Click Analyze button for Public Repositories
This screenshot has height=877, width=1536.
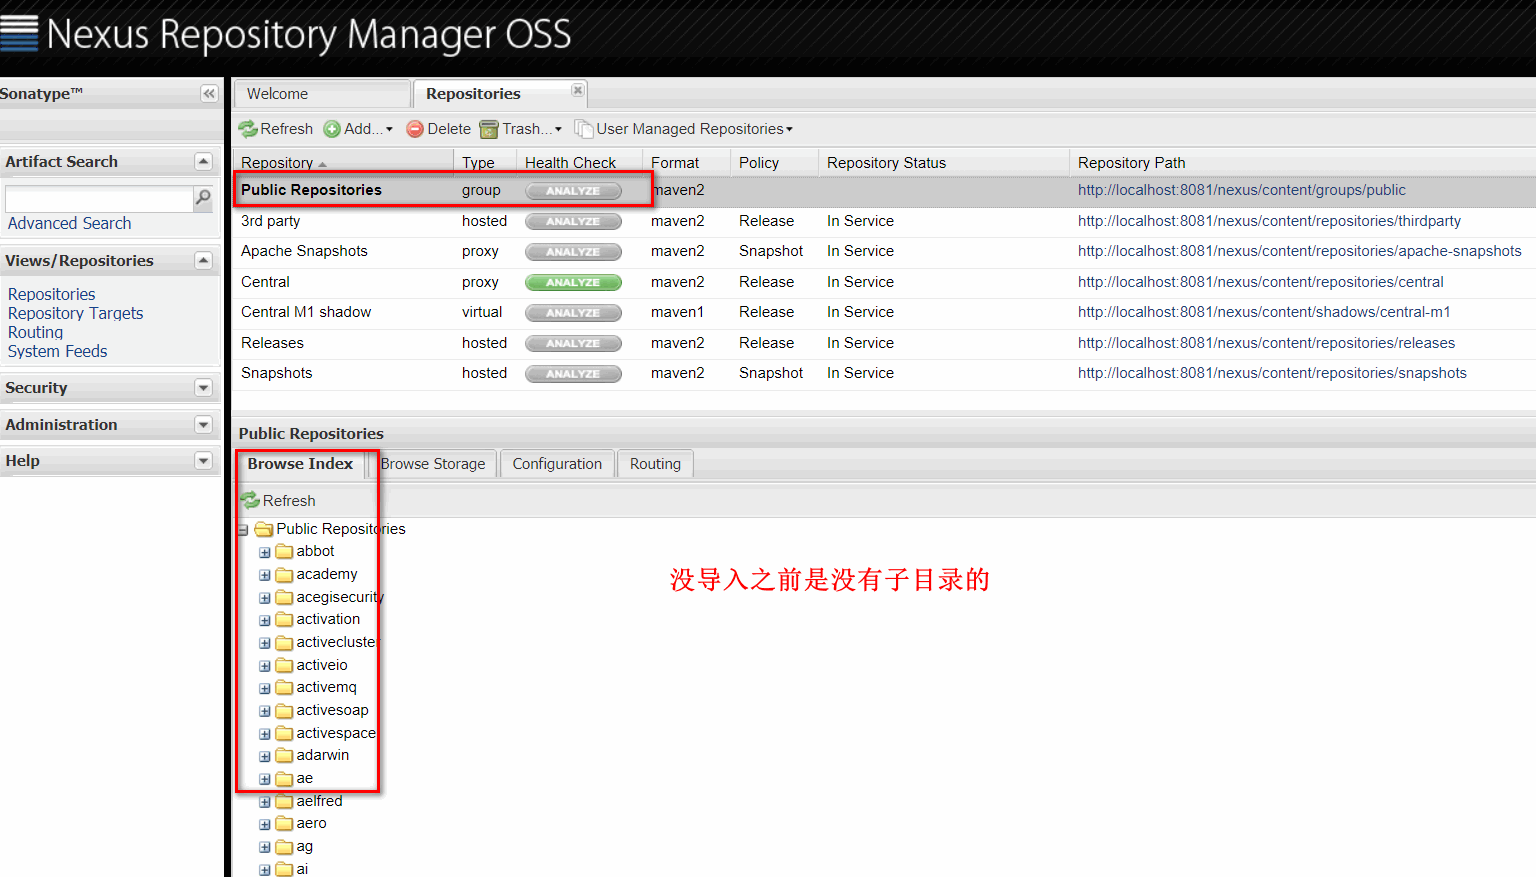point(573,191)
